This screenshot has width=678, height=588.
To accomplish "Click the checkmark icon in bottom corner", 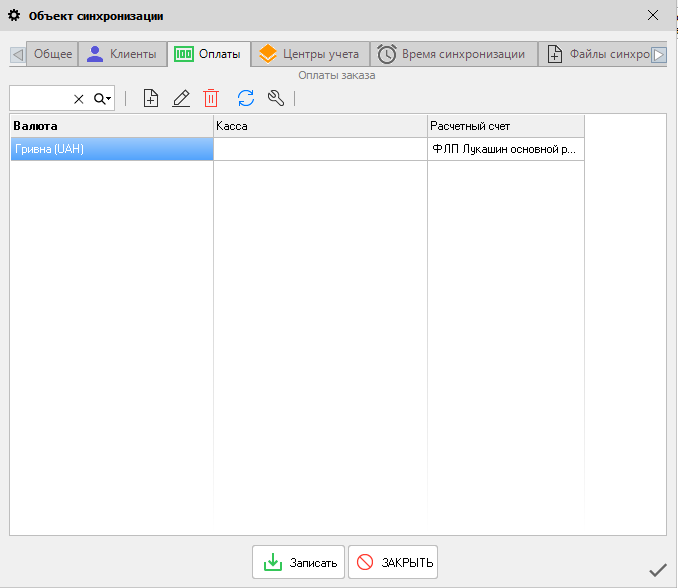I will click(657, 570).
